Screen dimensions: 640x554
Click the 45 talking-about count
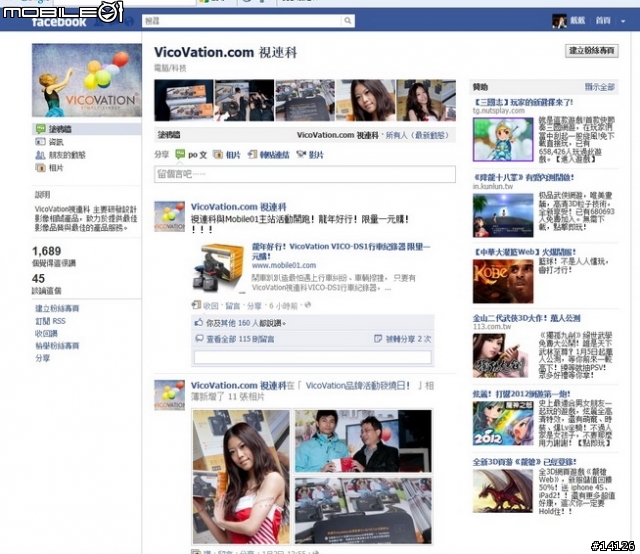click(x=38, y=279)
